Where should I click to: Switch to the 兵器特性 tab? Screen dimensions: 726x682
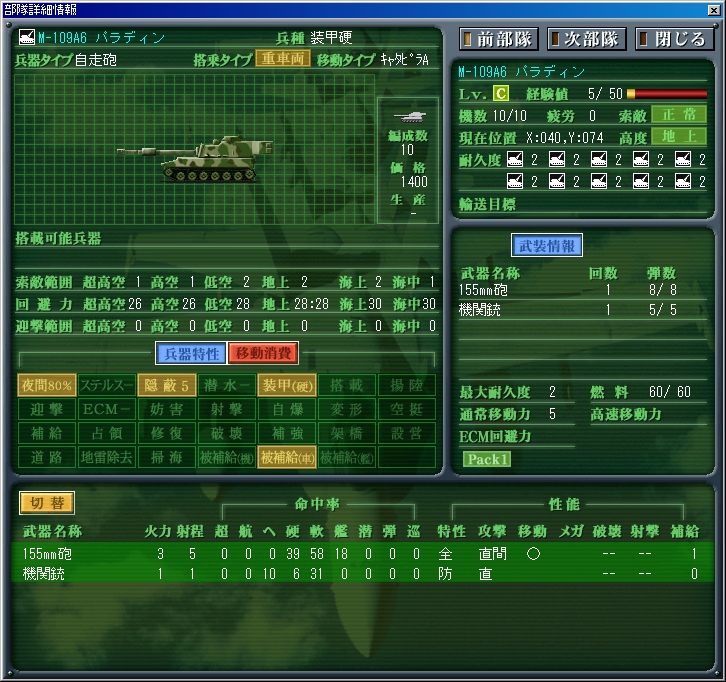pyautogui.click(x=191, y=354)
